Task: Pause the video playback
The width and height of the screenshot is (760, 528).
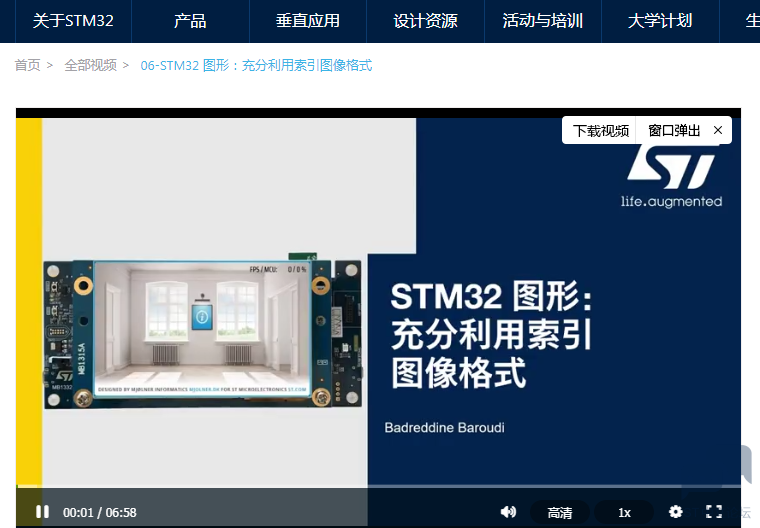Action: pyautogui.click(x=42, y=512)
